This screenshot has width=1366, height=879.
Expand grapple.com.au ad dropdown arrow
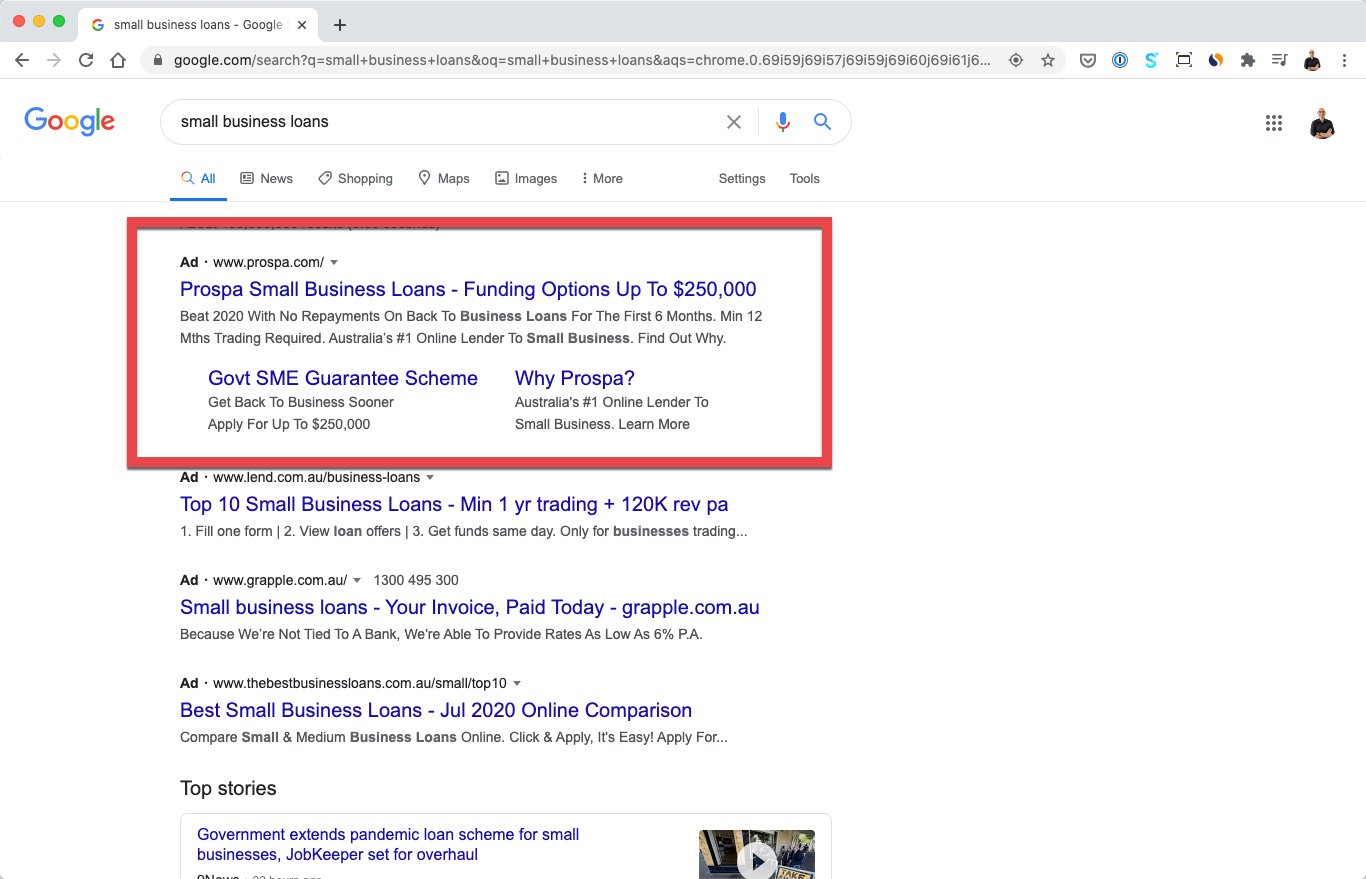pos(357,581)
